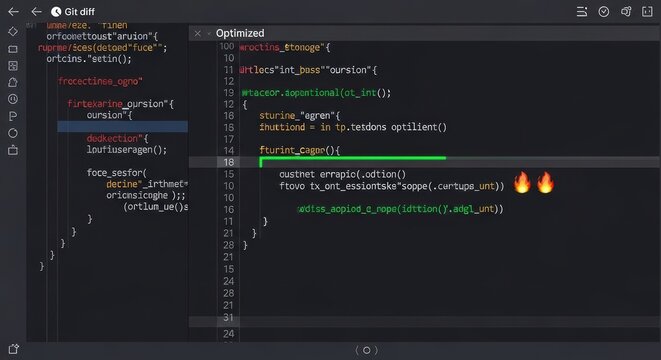
Task: Switch to the Optimized tab
Action: coord(240,33)
